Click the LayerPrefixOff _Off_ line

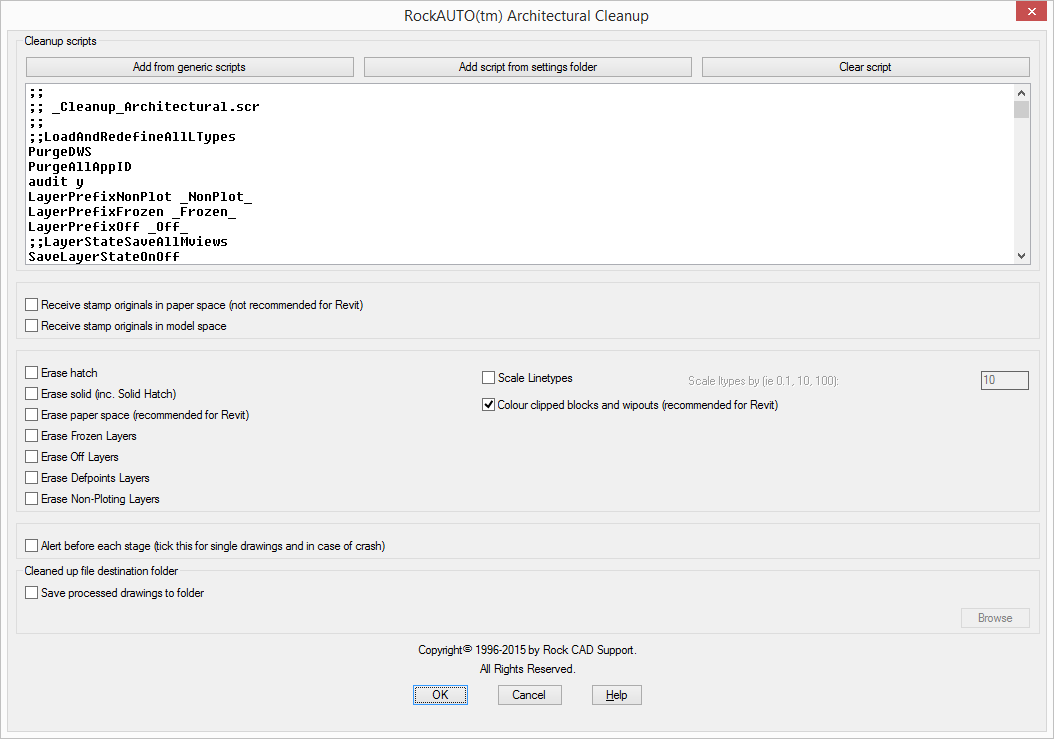pos(108,227)
